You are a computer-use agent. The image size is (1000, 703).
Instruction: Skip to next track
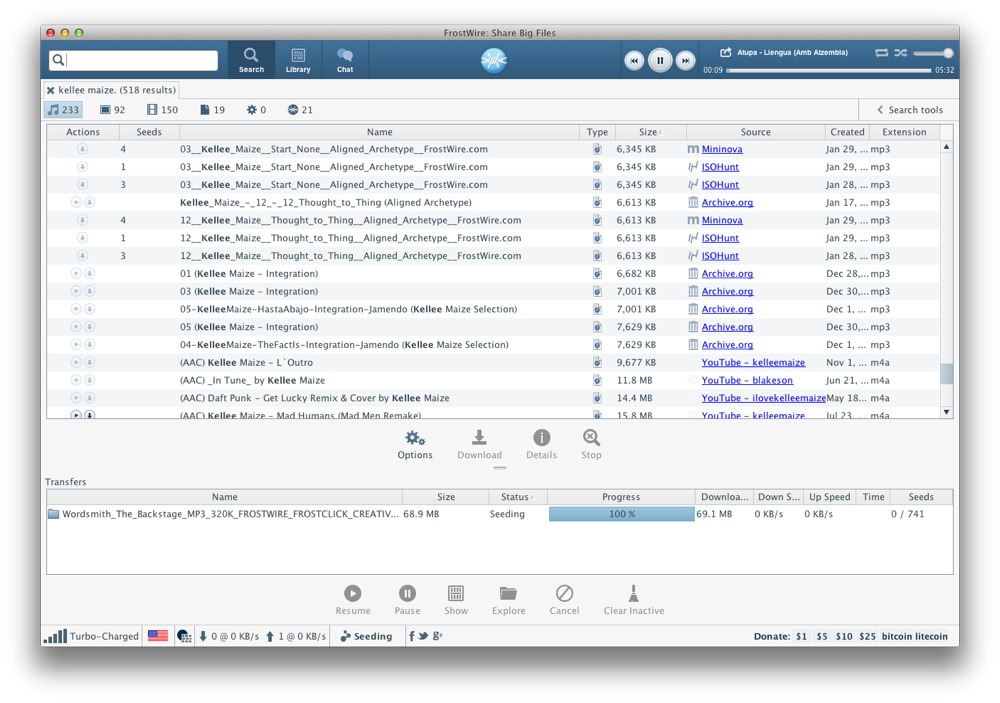click(x=686, y=61)
